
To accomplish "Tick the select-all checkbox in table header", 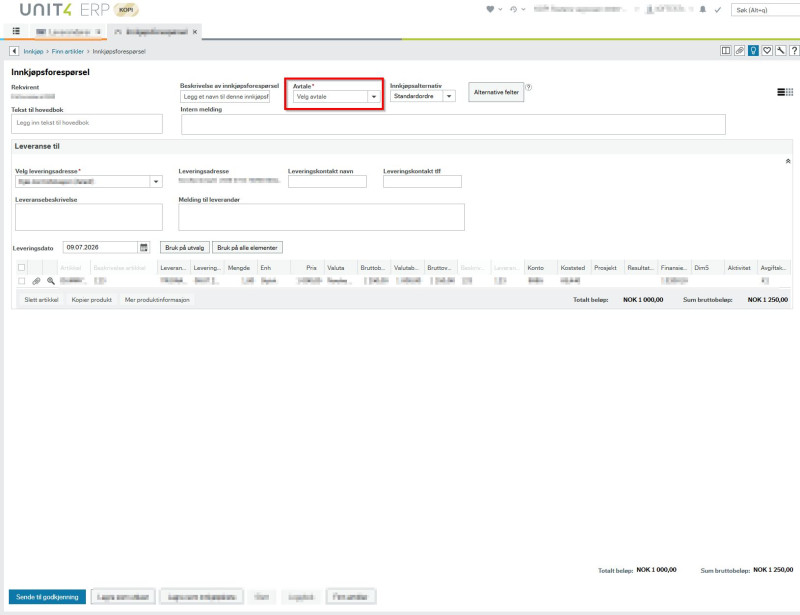I will pyautogui.click(x=21, y=267).
